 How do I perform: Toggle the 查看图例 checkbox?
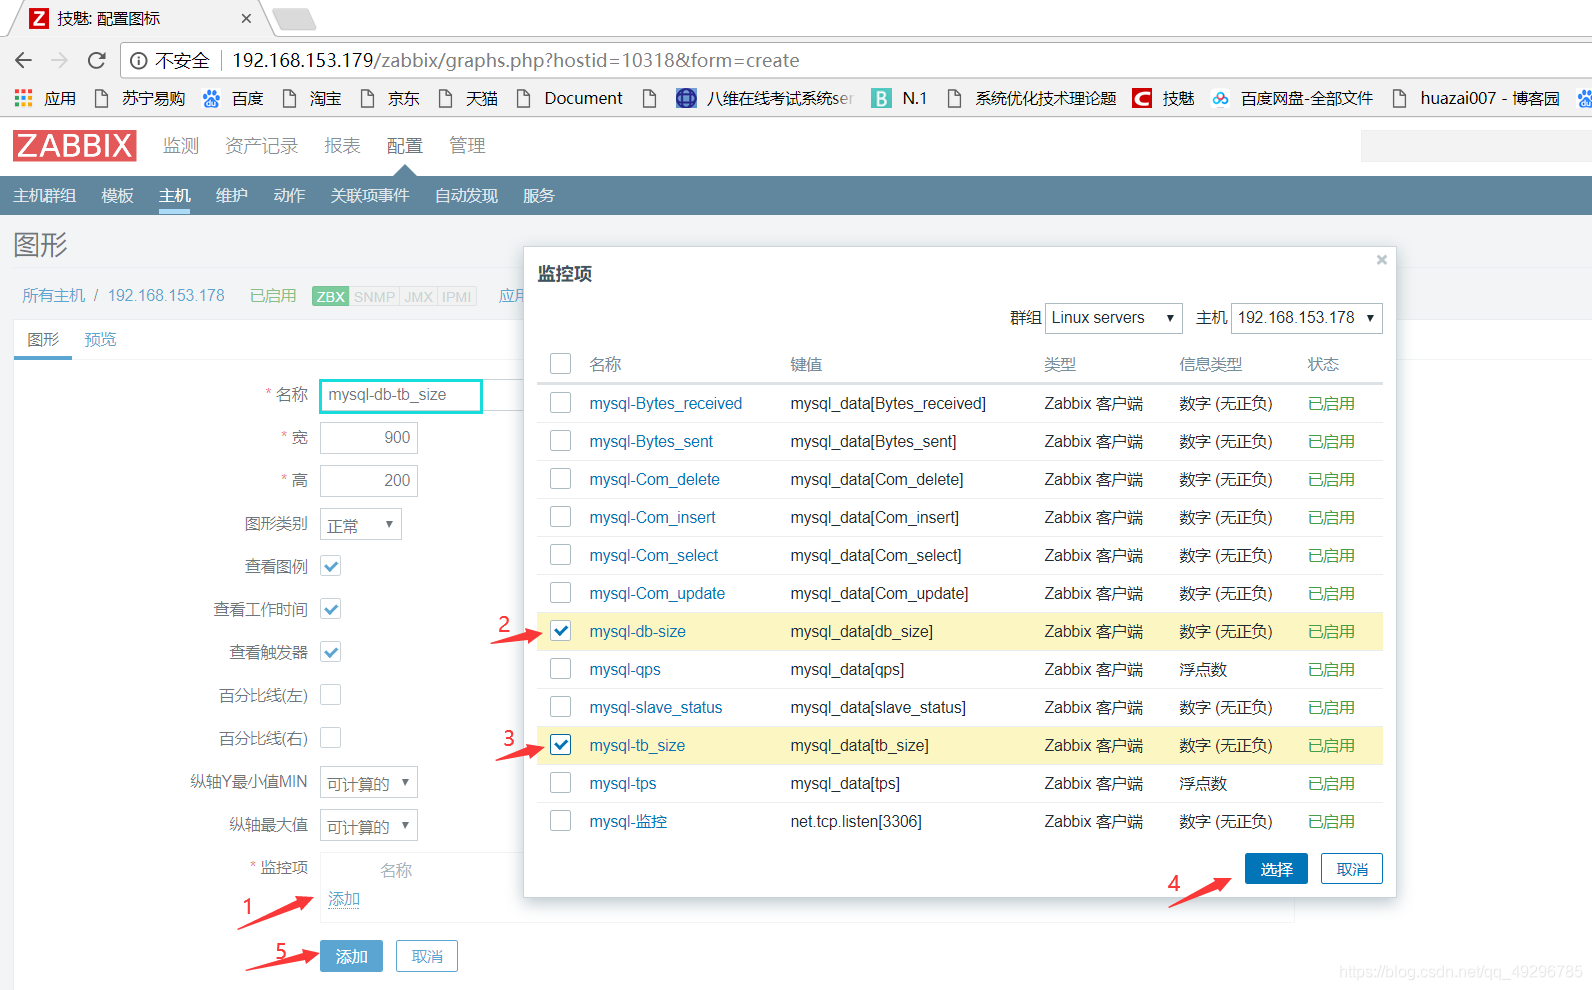331,565
